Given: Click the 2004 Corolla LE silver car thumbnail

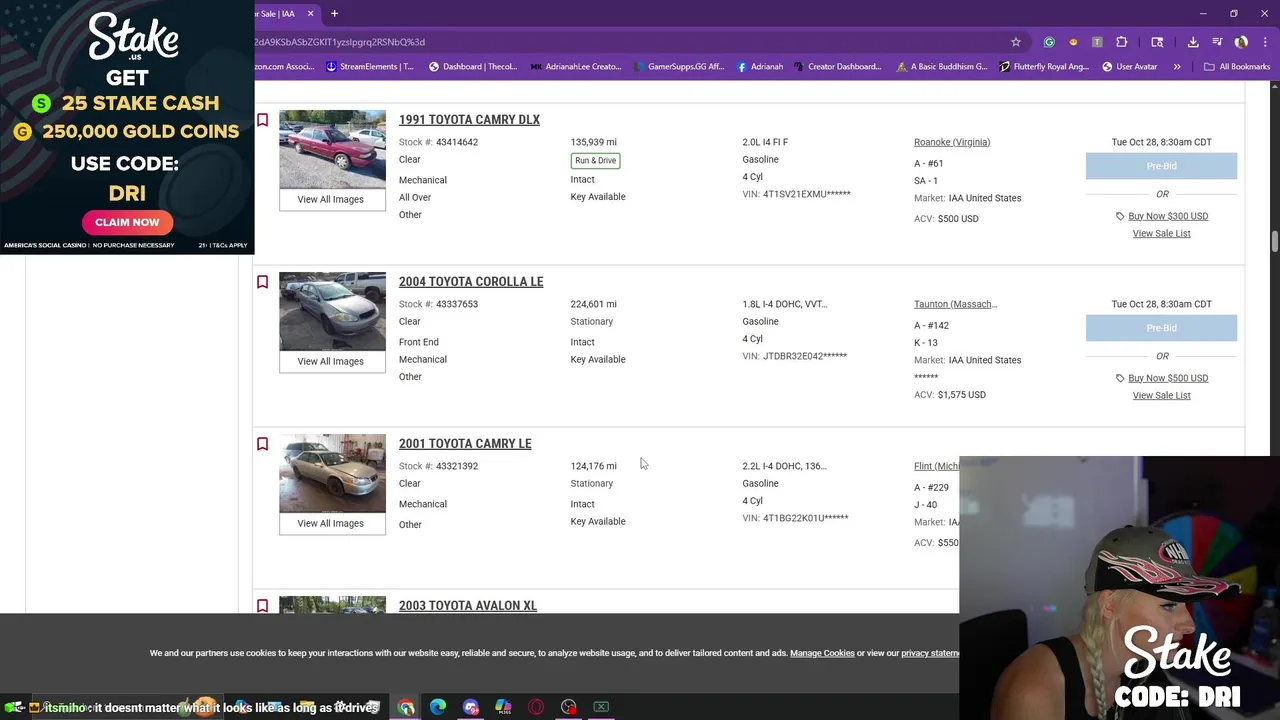Looking at the screenshot, I should tap(332, 311).
